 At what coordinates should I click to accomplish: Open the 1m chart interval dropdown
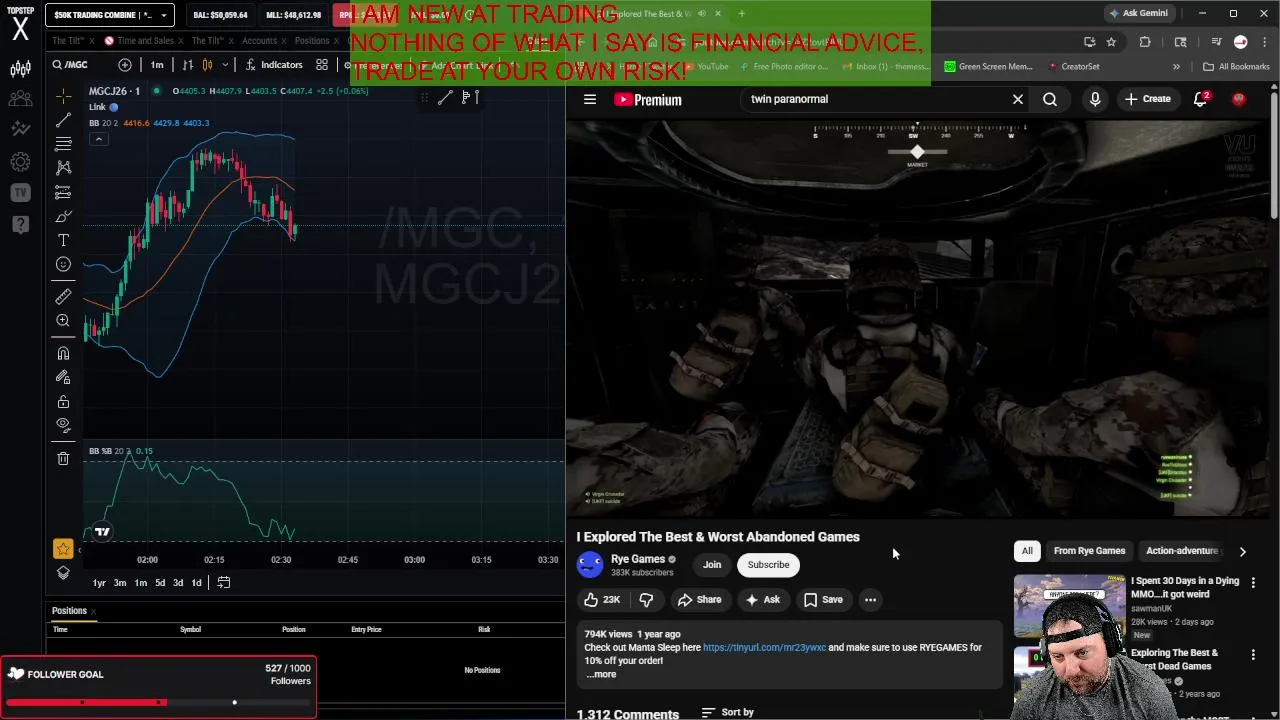(x=157, y=65)
